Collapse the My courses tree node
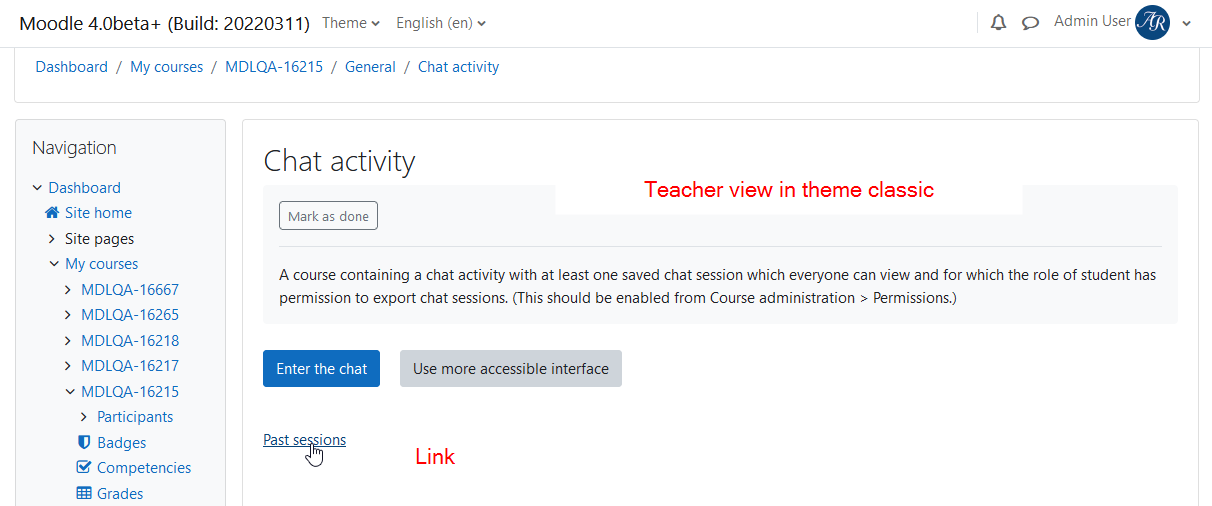 (x=53, y=264)
